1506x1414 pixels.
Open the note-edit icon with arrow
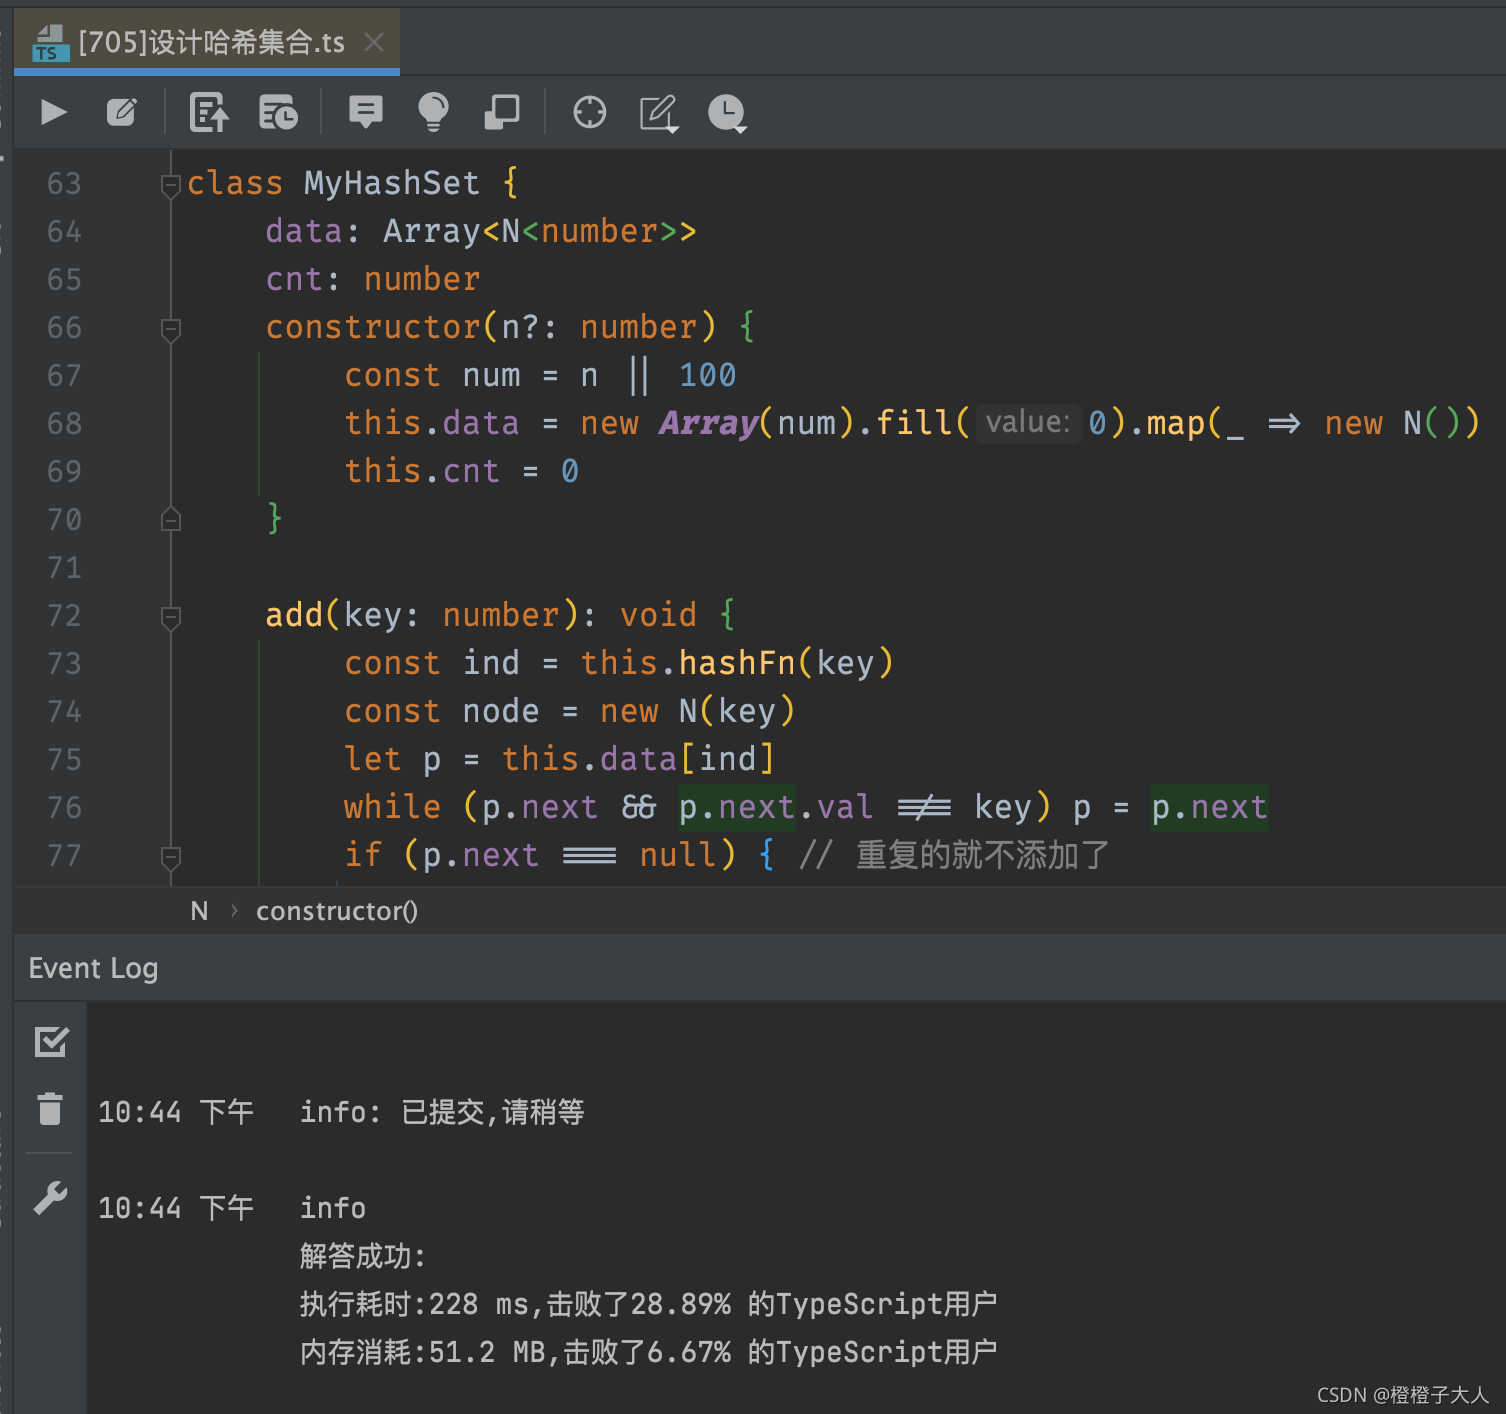659,113
